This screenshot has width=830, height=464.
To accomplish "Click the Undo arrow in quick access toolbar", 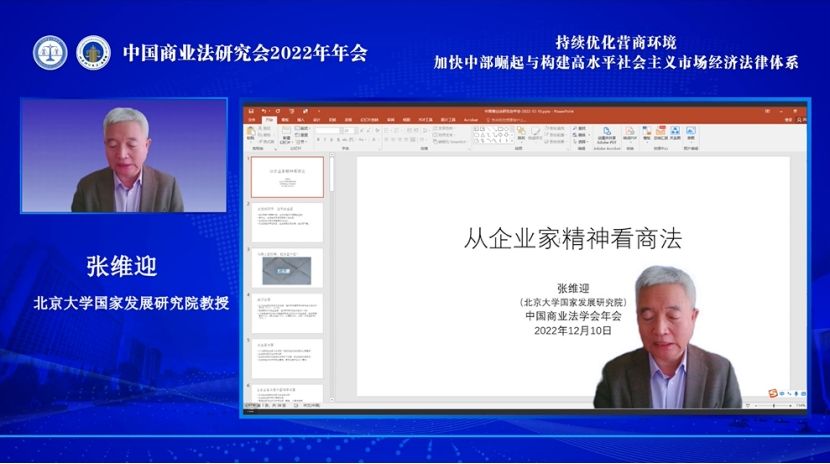I will pyautogui.click(x=263, y=110).
